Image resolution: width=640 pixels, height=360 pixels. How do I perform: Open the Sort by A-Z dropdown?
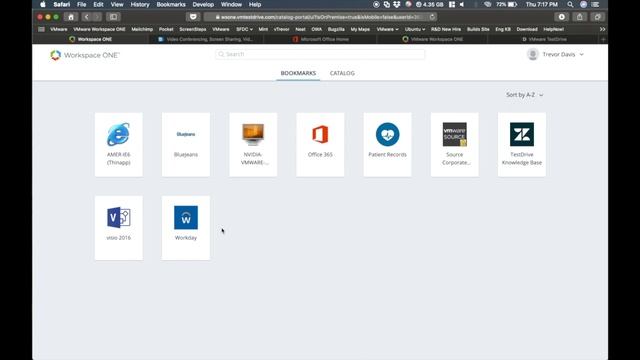click(524, 95)
